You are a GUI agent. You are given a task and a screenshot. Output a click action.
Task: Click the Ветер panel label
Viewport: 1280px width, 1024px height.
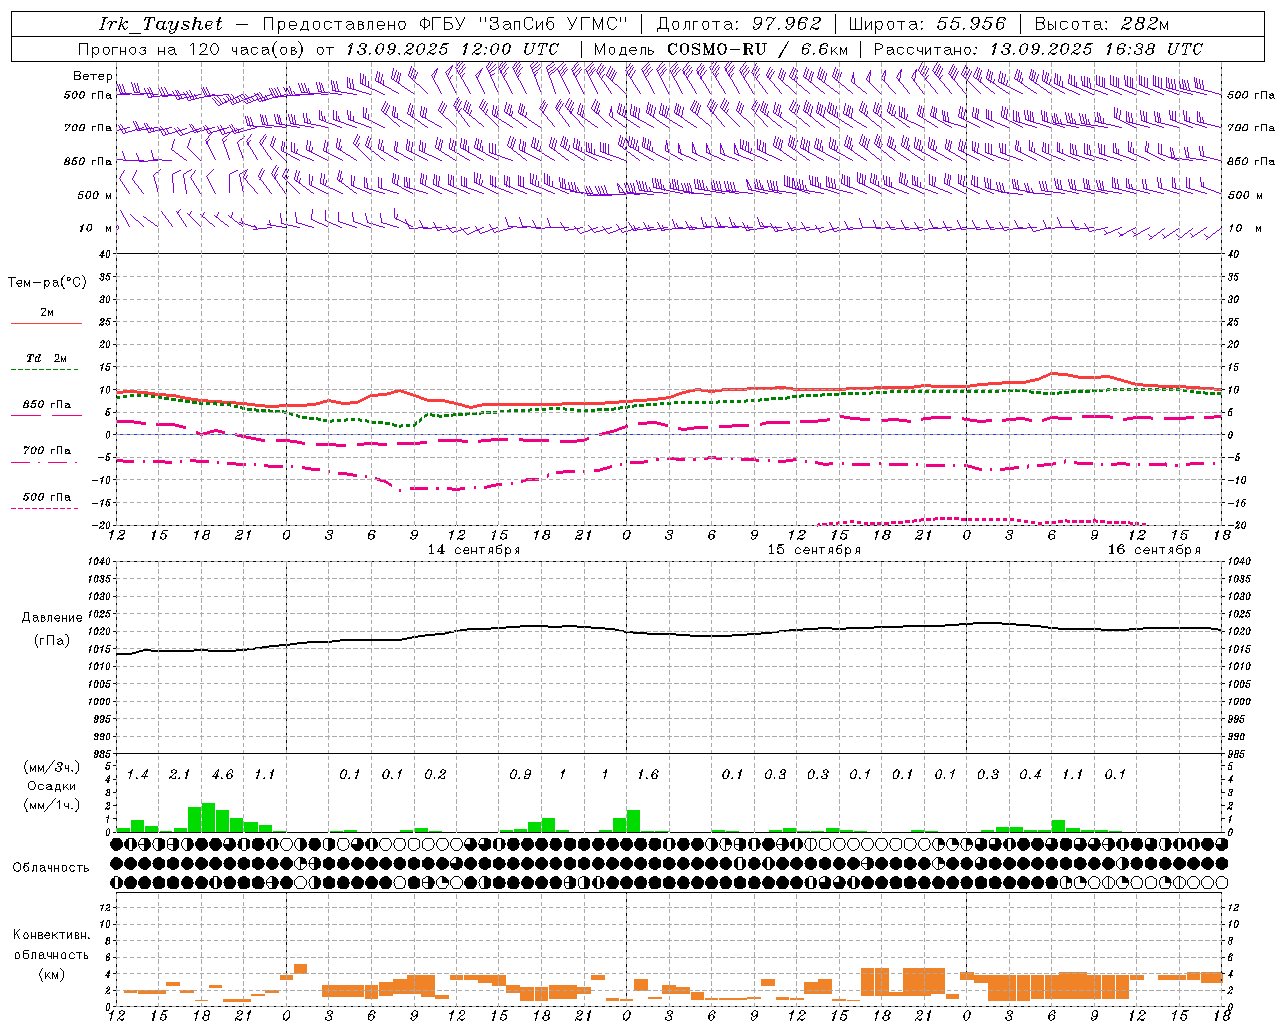(92, 76)
